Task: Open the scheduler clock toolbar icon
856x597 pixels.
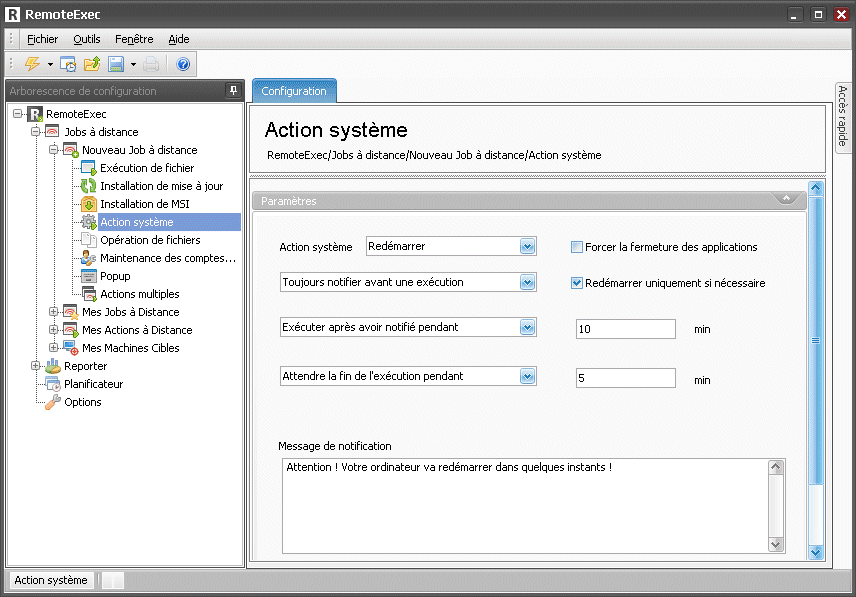Action: (68, 64)
